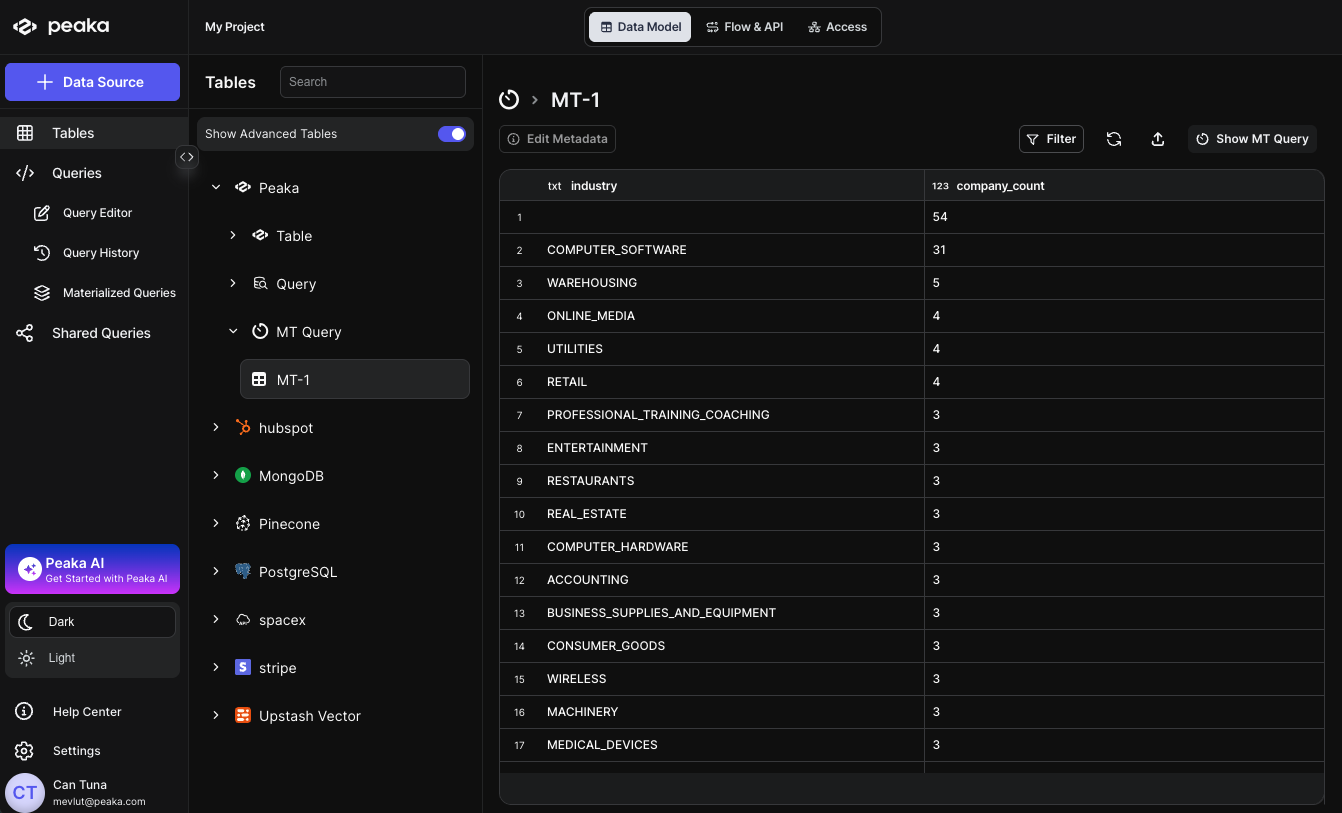Click the refresh icon beside Filter
Screen dimensions: 1342x813
[1113, 139]
